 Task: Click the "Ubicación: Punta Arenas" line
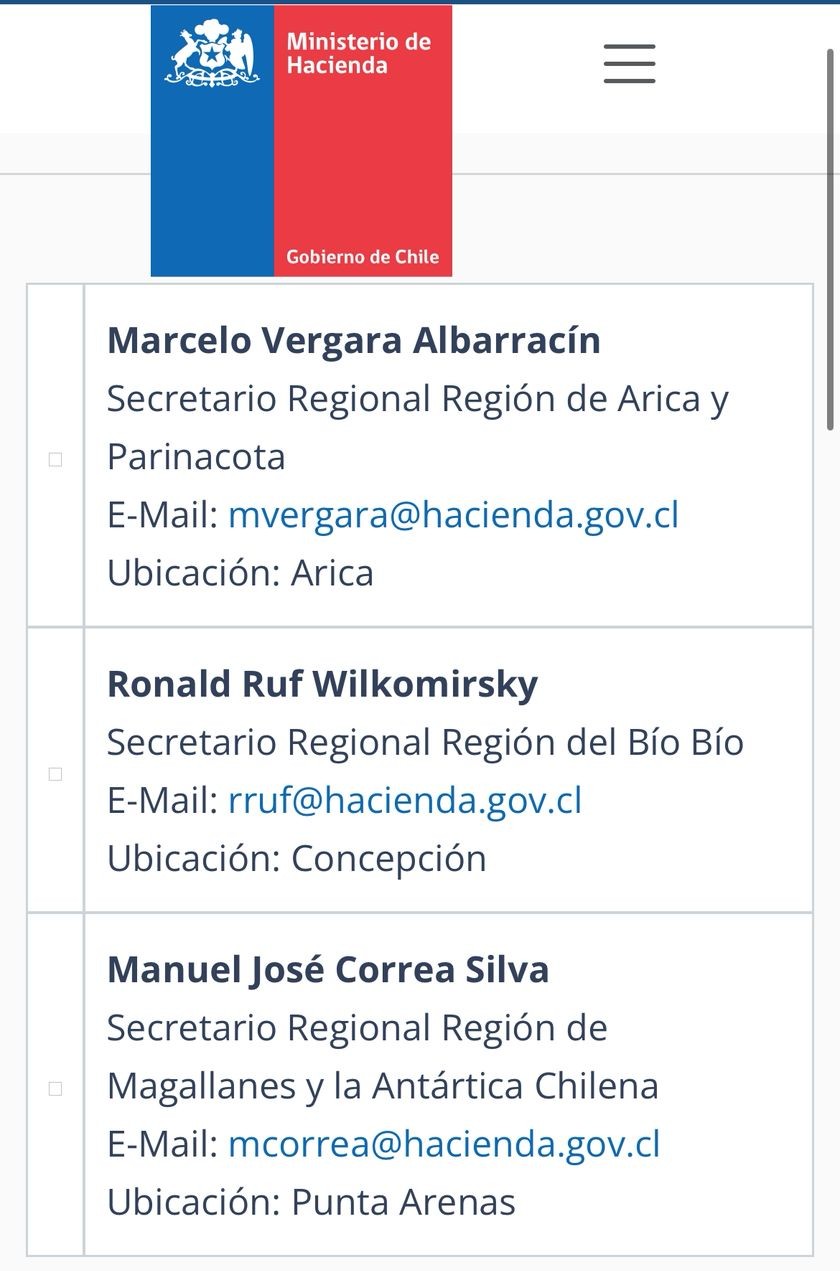(x=311, y=1203)
